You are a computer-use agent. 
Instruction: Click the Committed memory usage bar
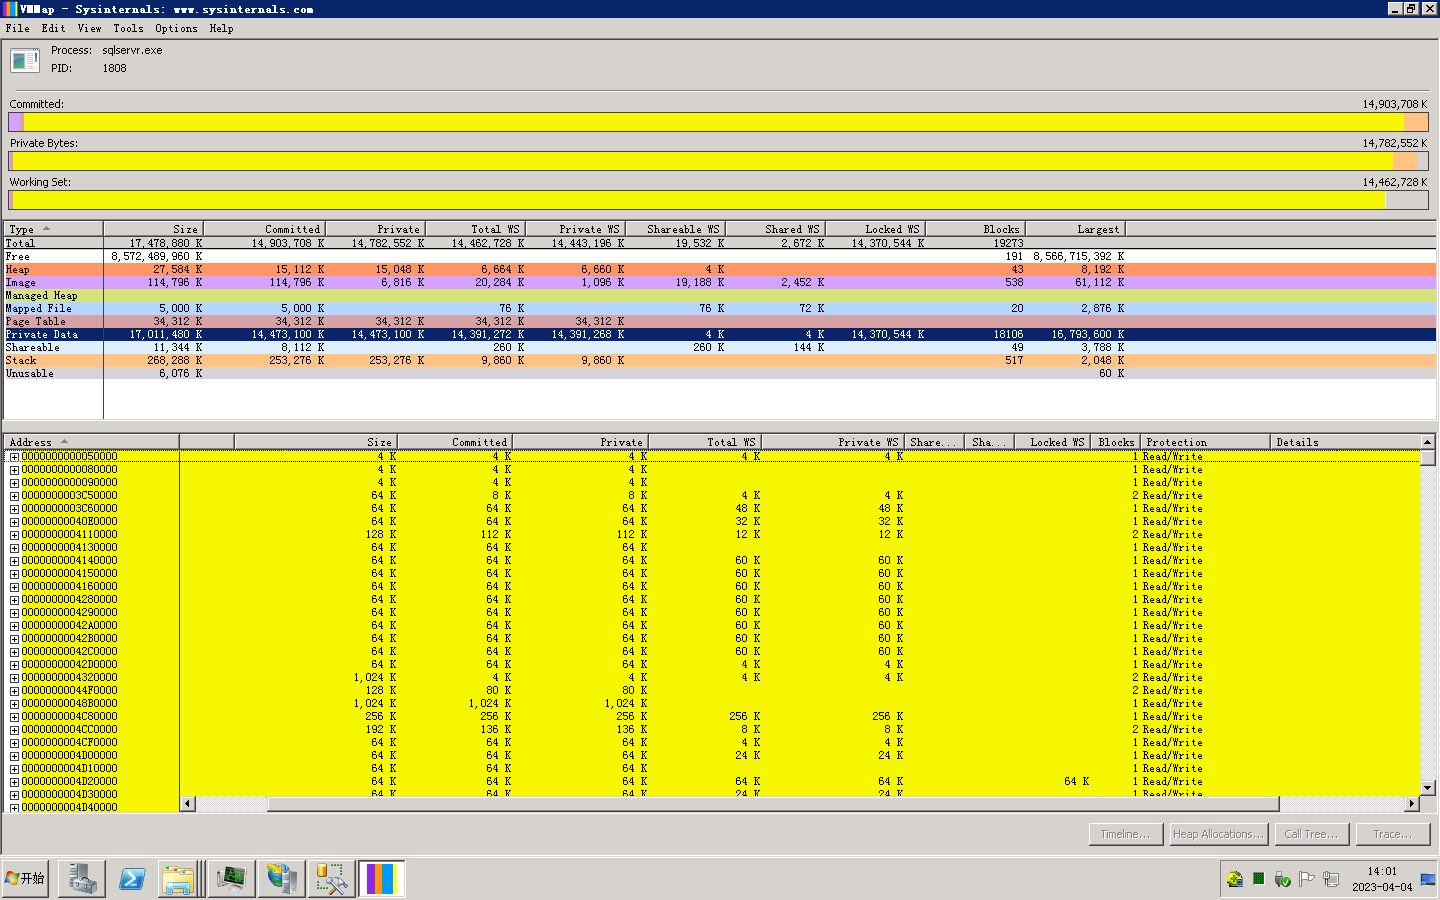[718, 122]
